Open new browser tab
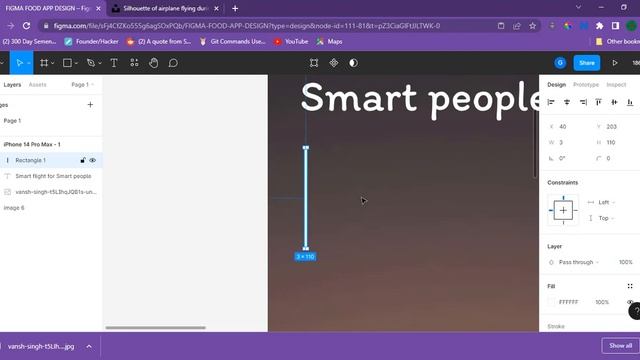This screenshot has width=640, height=360. [x=235, y=8]
